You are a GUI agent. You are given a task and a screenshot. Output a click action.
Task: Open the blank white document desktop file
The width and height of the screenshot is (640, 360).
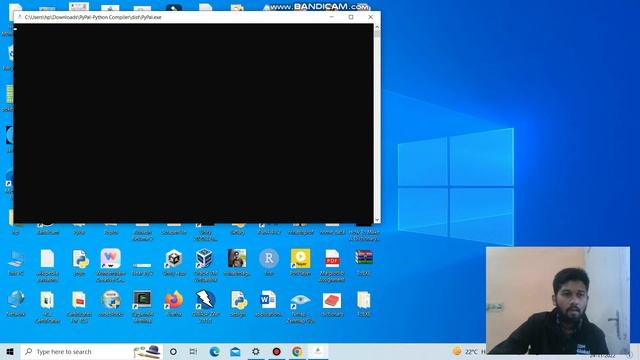pyautogui.click(x=47, y=259)
